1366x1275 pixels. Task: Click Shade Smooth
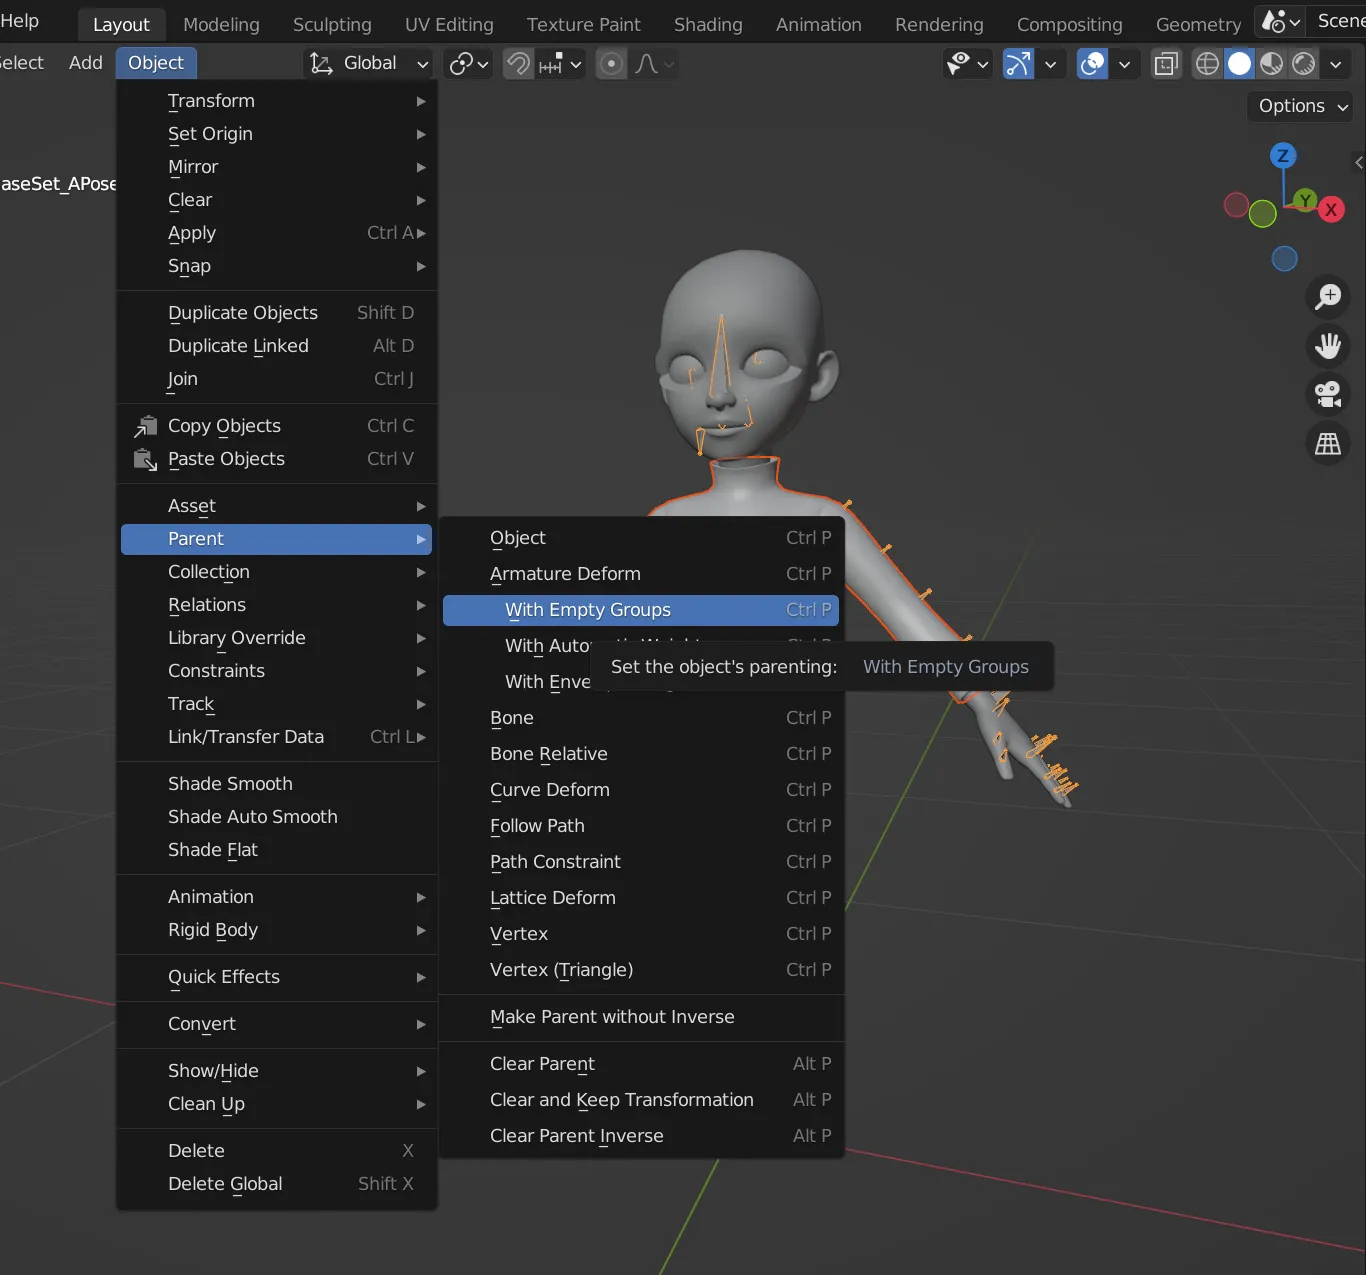[277, 784]
